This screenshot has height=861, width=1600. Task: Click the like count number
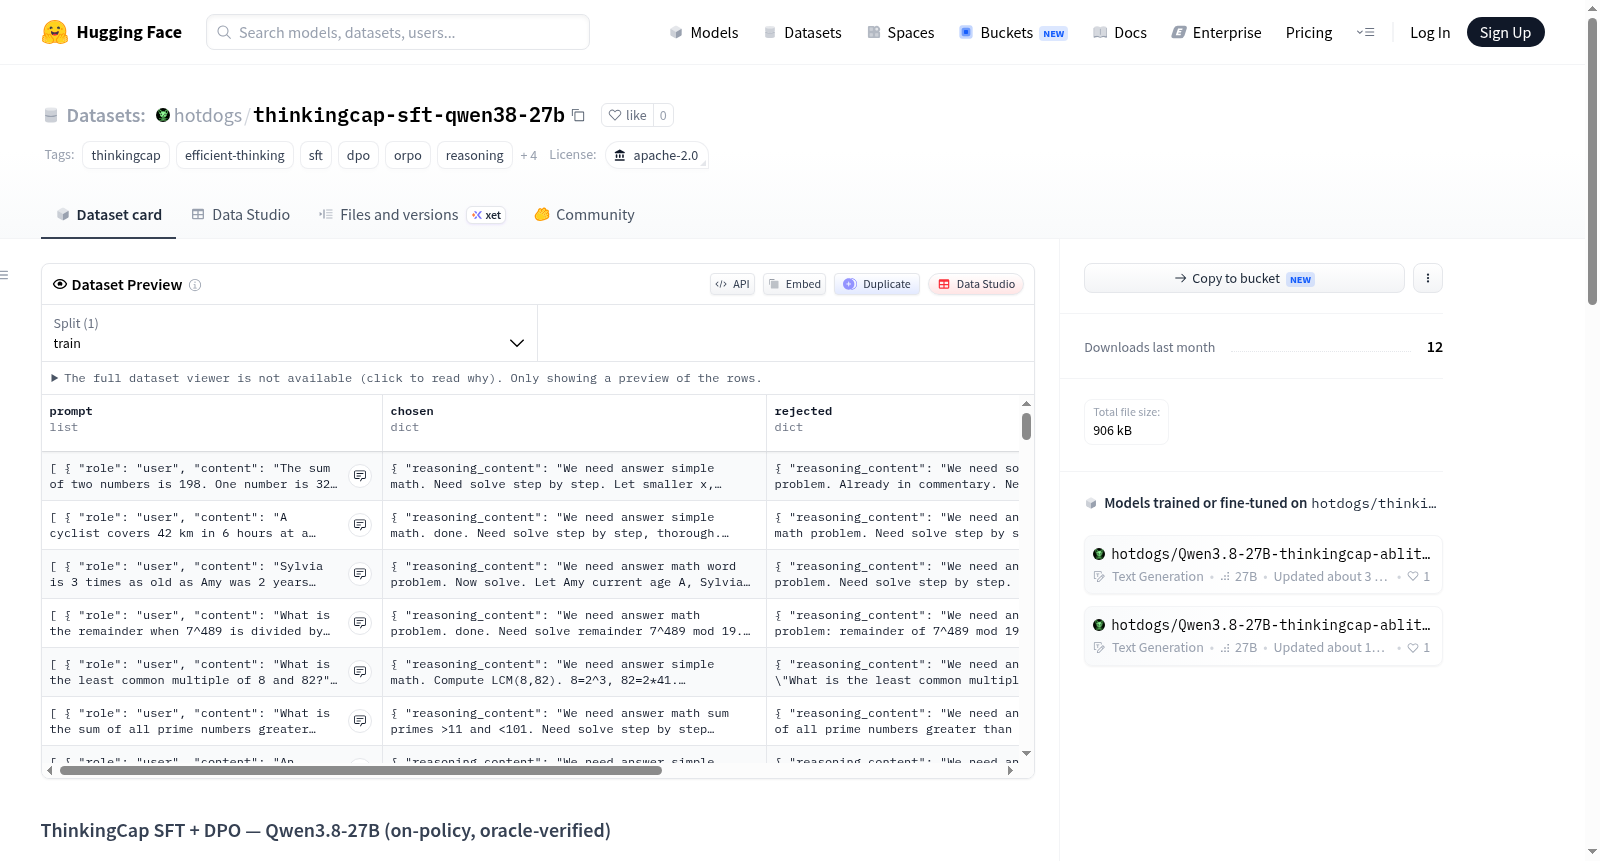663,115
